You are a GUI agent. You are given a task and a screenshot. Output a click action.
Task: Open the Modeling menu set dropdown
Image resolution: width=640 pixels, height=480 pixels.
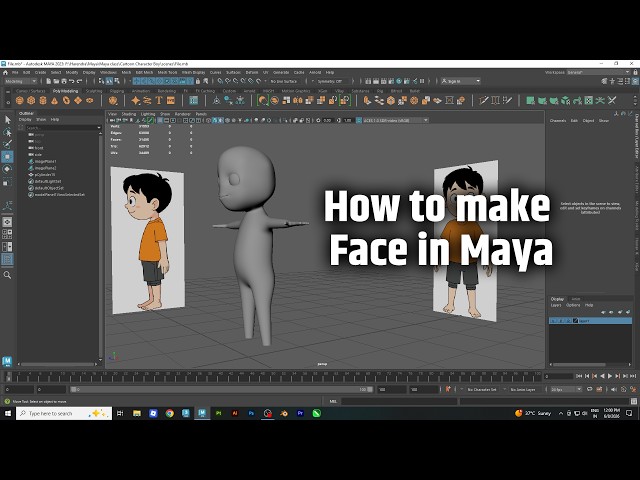tap(20, 81)
